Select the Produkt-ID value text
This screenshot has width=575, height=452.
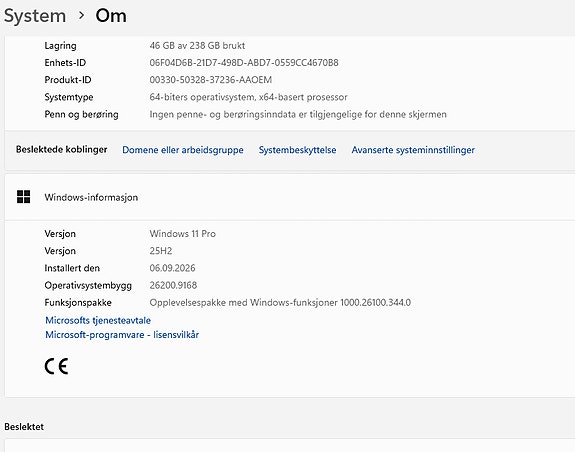pyautogui.click(x=210, y=80)
